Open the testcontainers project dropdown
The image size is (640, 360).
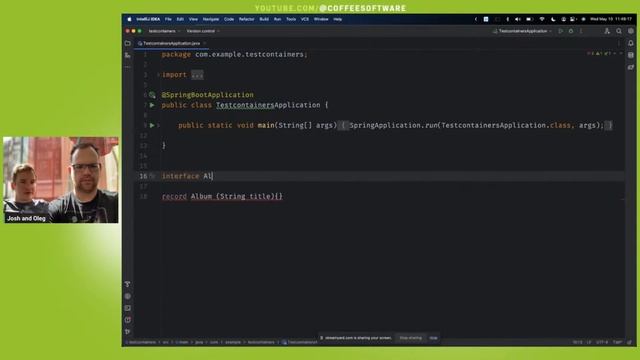(x=164, y=31)
